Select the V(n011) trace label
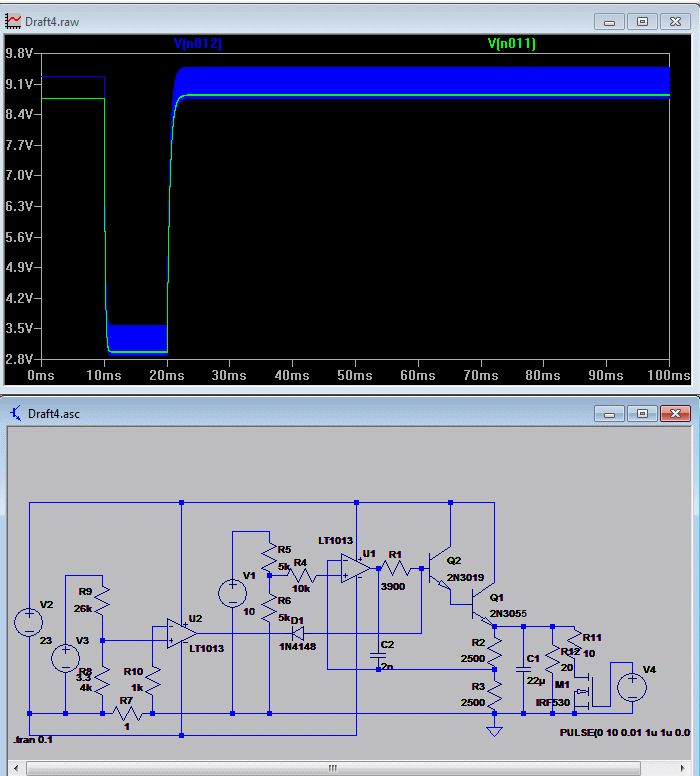The height and width of the screenshot is (776, 700). pyautogui.click(x=511, y=44)
